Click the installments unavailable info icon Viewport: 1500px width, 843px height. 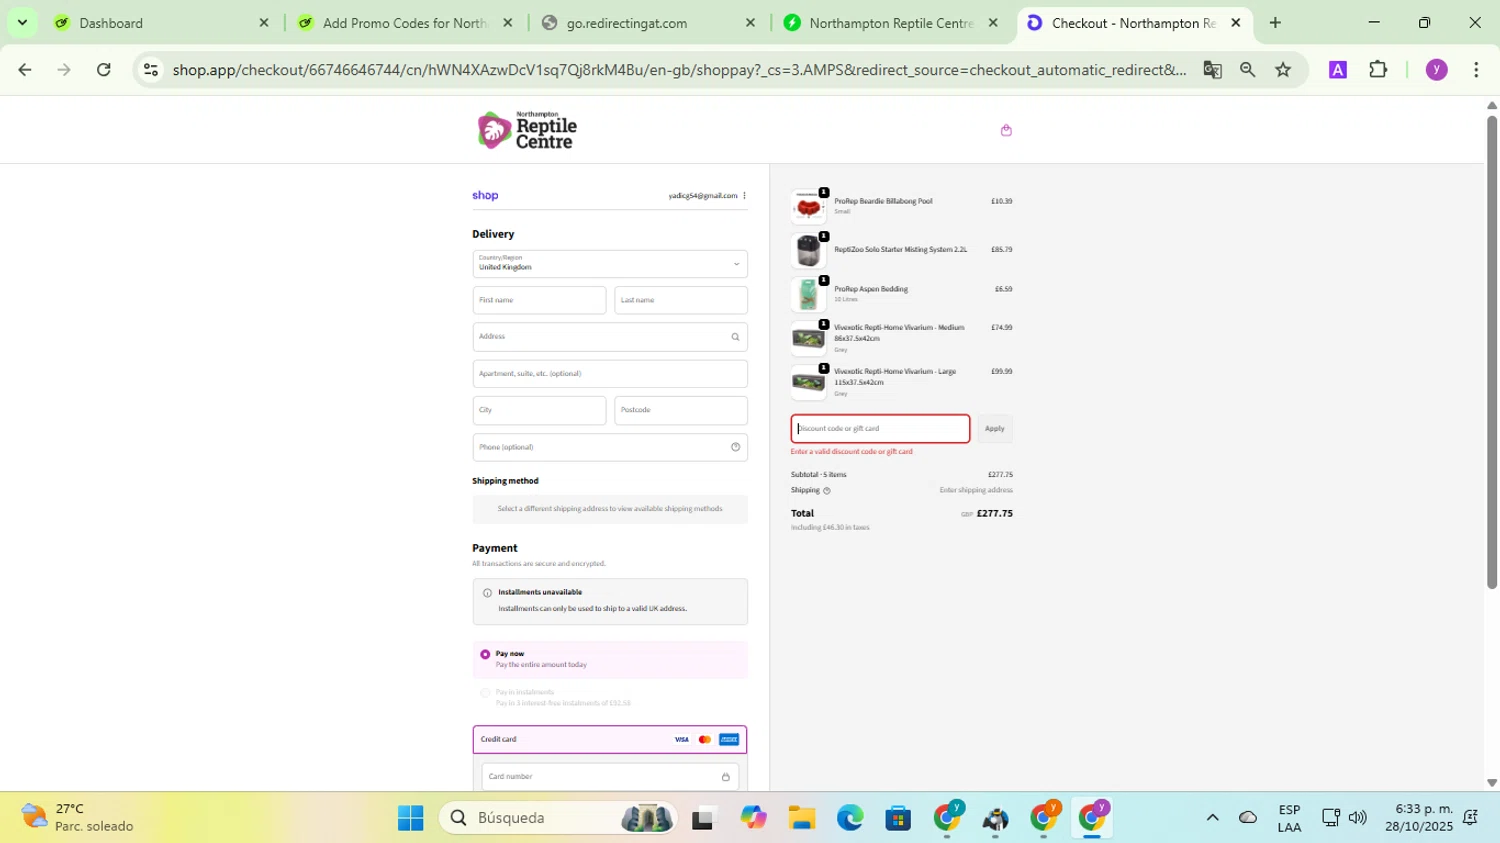tap(487, 593)
